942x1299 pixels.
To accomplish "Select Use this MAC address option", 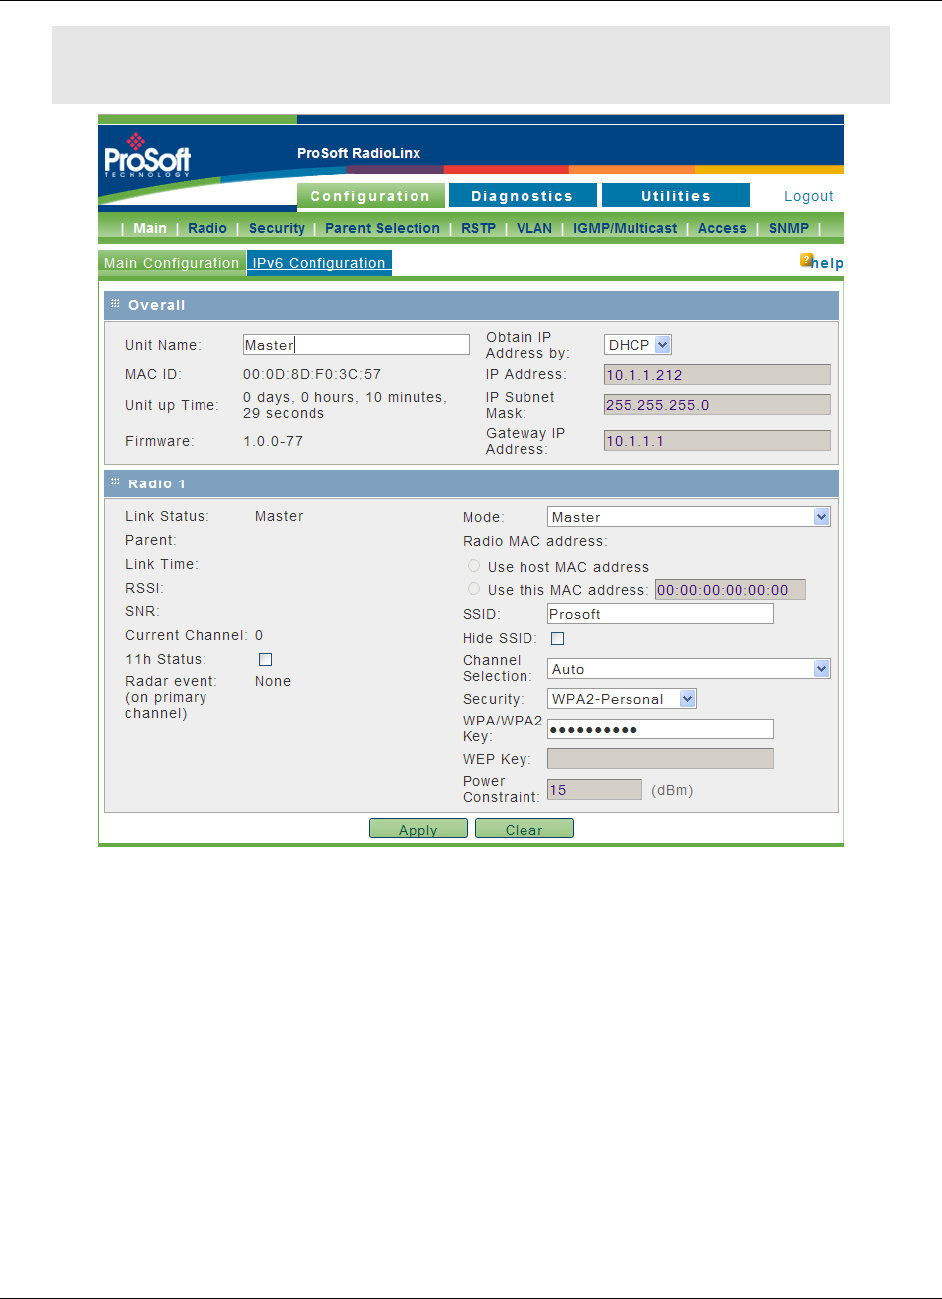I will (474, 589).
